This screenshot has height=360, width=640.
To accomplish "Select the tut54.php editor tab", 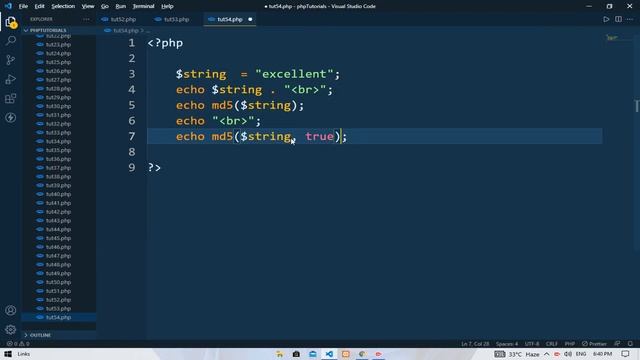I will (230, 19).
